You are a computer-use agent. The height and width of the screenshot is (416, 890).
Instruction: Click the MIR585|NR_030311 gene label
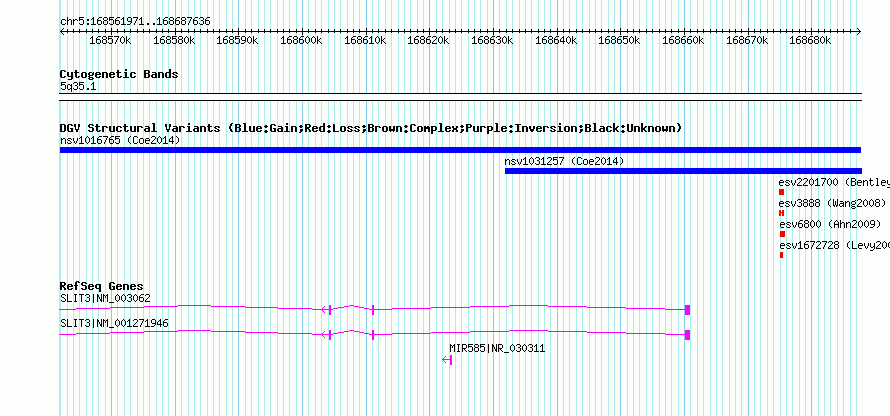497,348
